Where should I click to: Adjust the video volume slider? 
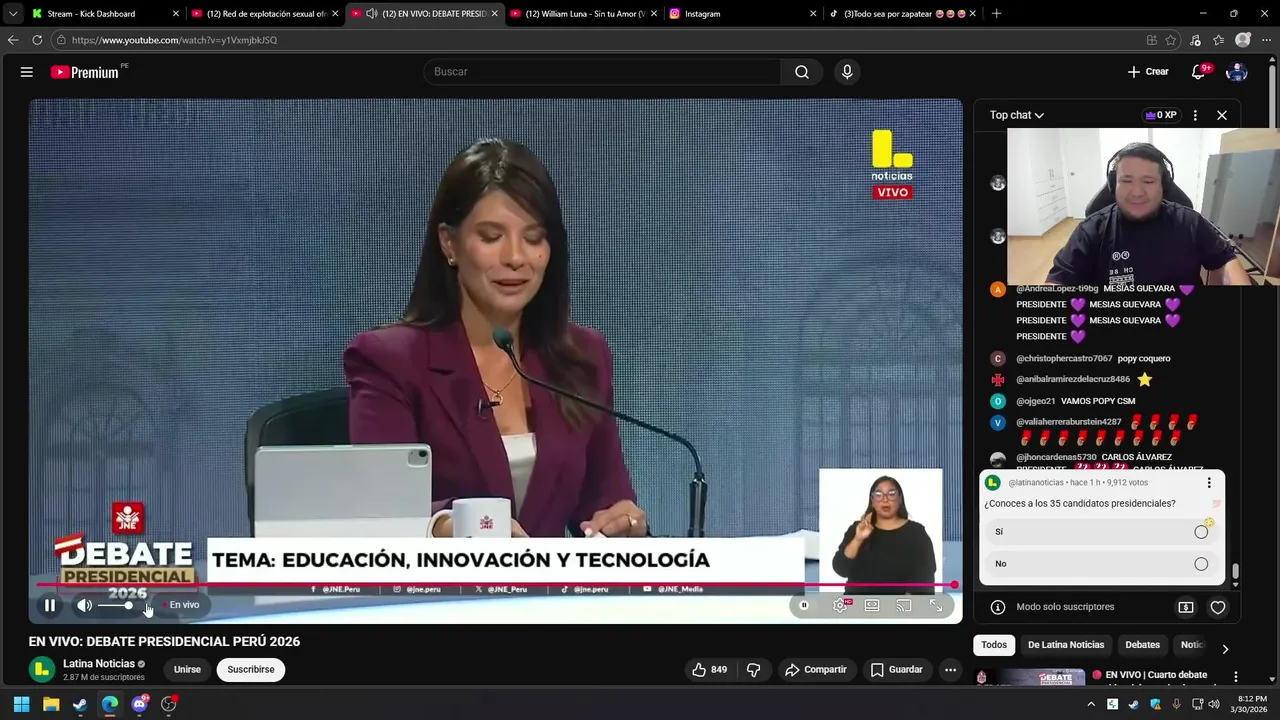[x=115, y=605]
